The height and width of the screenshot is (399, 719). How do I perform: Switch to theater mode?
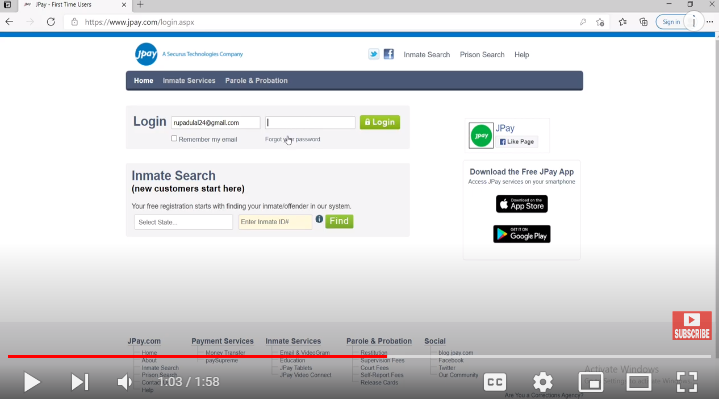pyautogui.click(x=639, y=382)
